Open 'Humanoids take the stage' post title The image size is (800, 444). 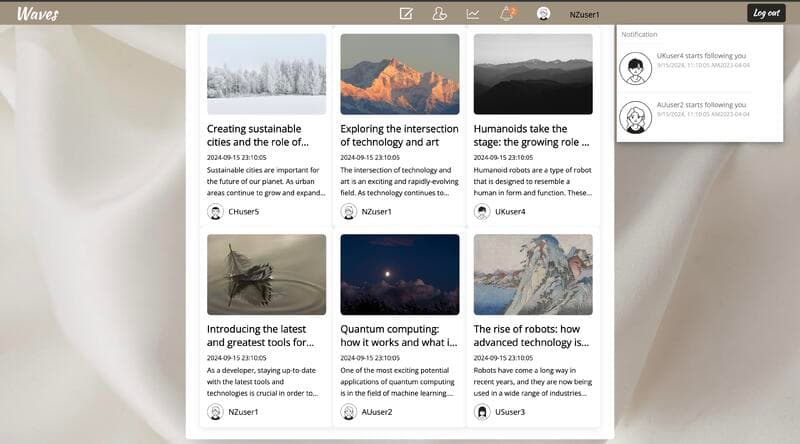pos(531,135)
